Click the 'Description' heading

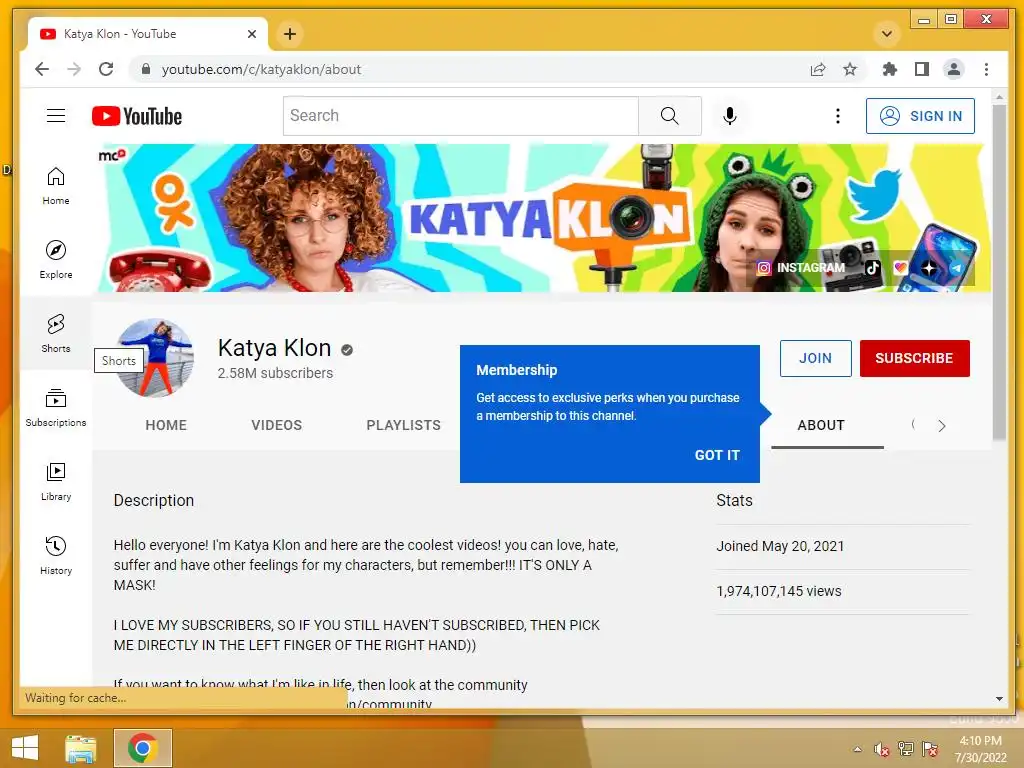153,500
